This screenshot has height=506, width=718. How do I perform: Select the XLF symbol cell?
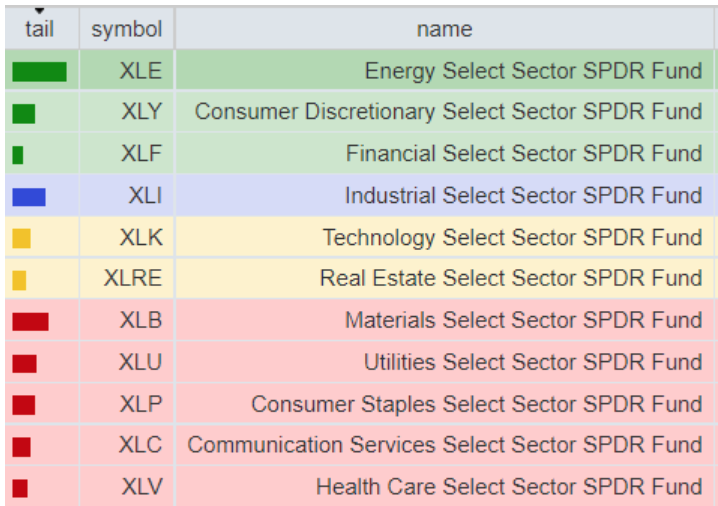(x=141, y=154)
